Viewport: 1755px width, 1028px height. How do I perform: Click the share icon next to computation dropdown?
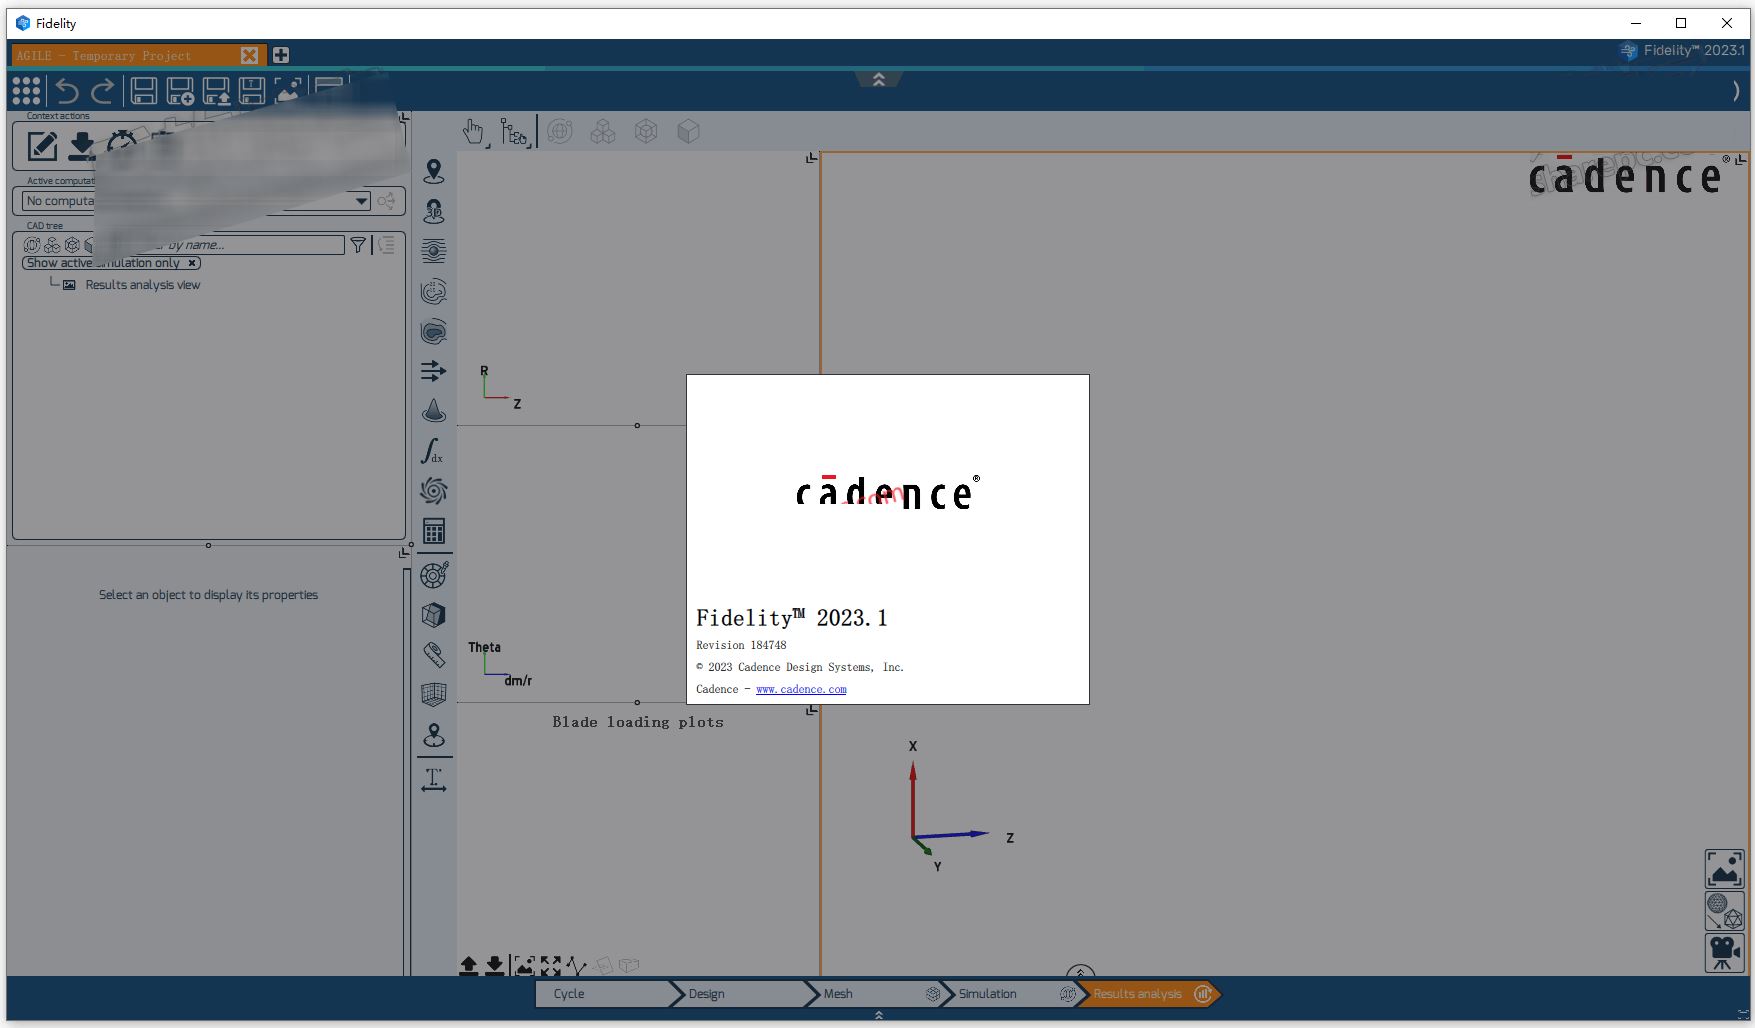(x=386, y=201)
